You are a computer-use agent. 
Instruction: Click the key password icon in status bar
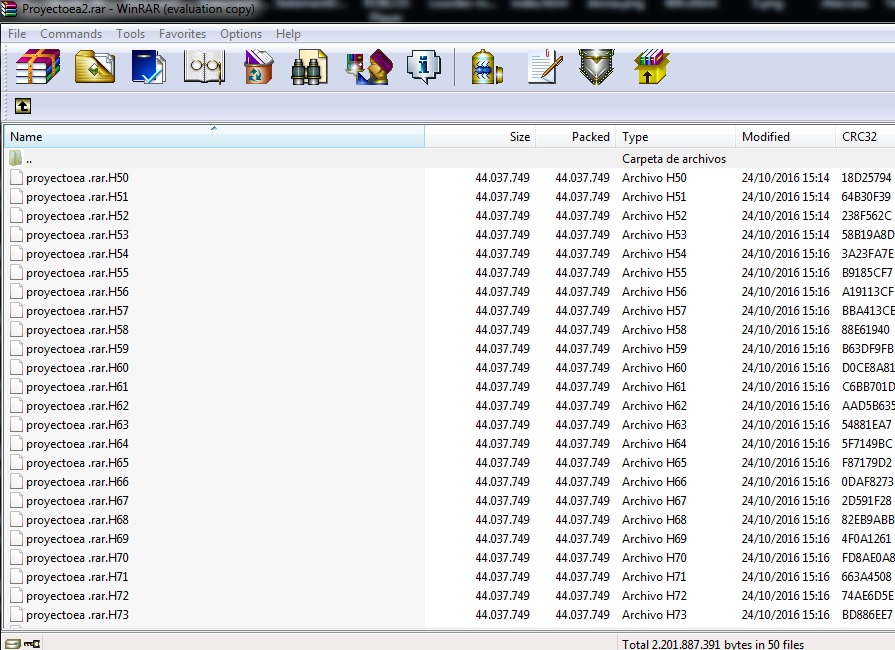tap(32, 643)
